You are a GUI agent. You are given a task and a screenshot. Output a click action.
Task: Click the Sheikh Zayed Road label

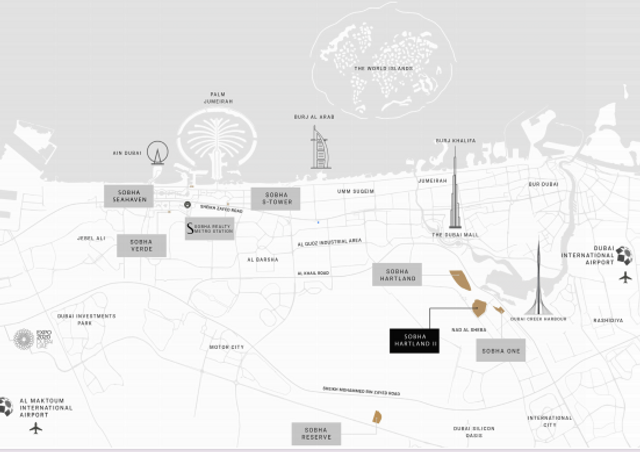(x=221, y=209)
